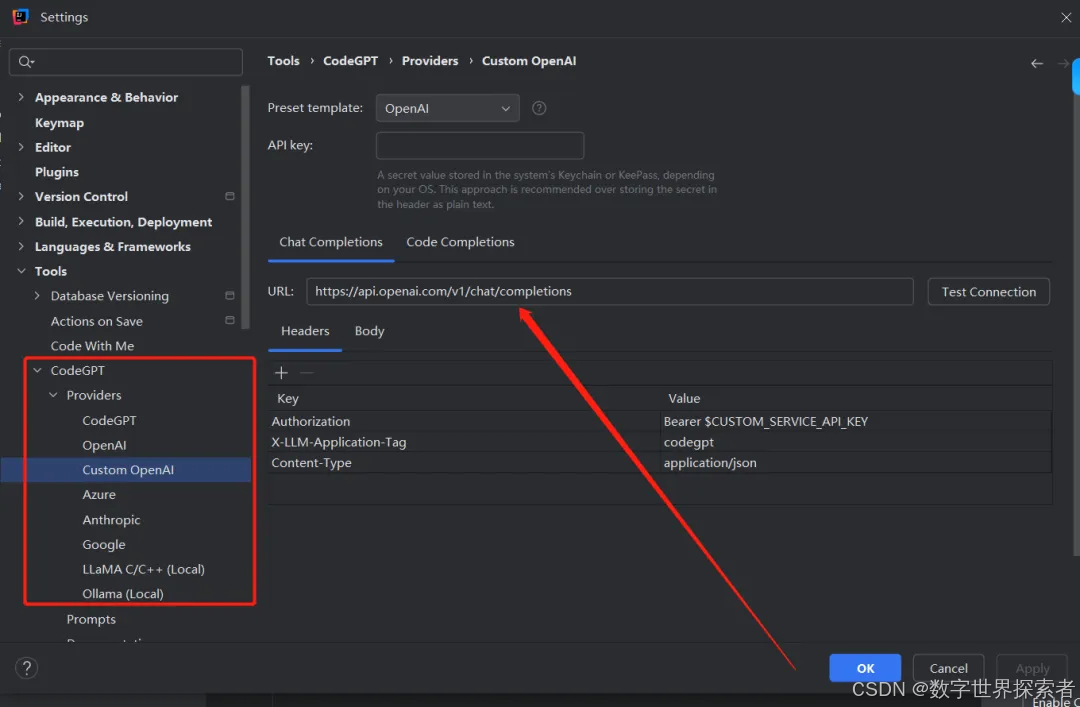Image resolution: width=1080 pixels, height=707 pixels.
Task: Click the Value column header
Action: [855, 398]
